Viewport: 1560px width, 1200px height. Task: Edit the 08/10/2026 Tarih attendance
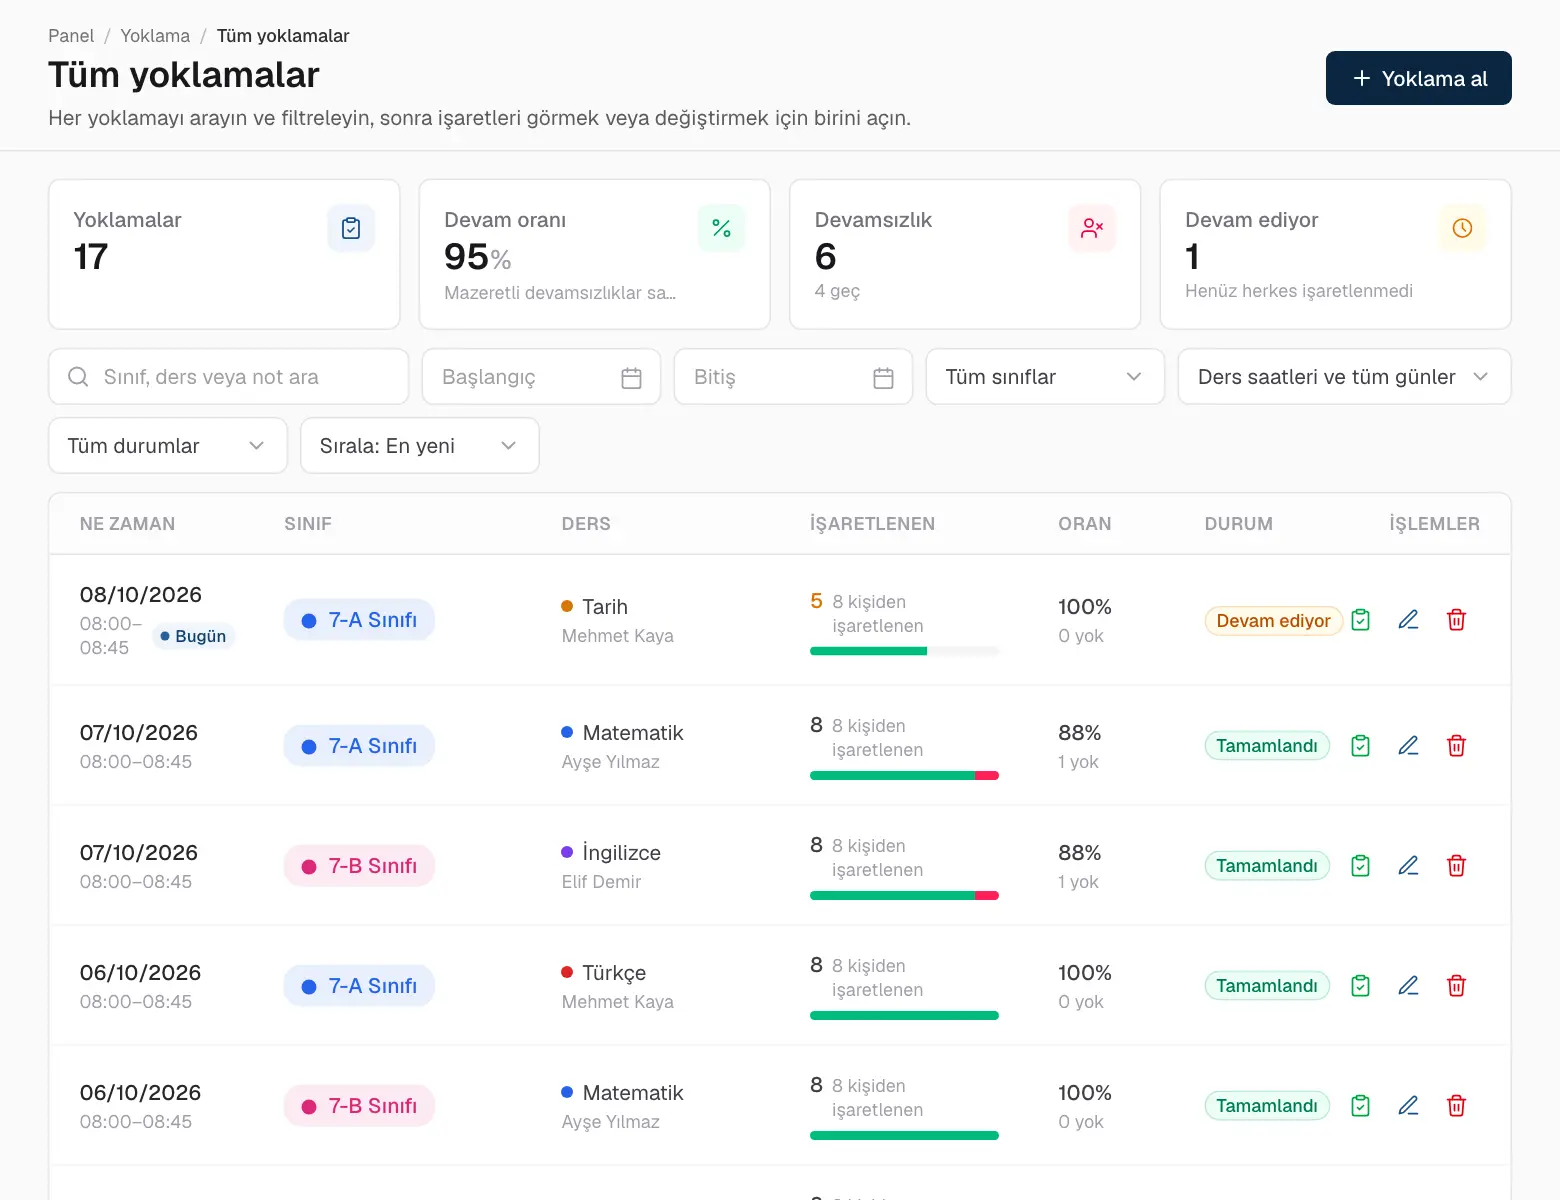pos(1408,620)
